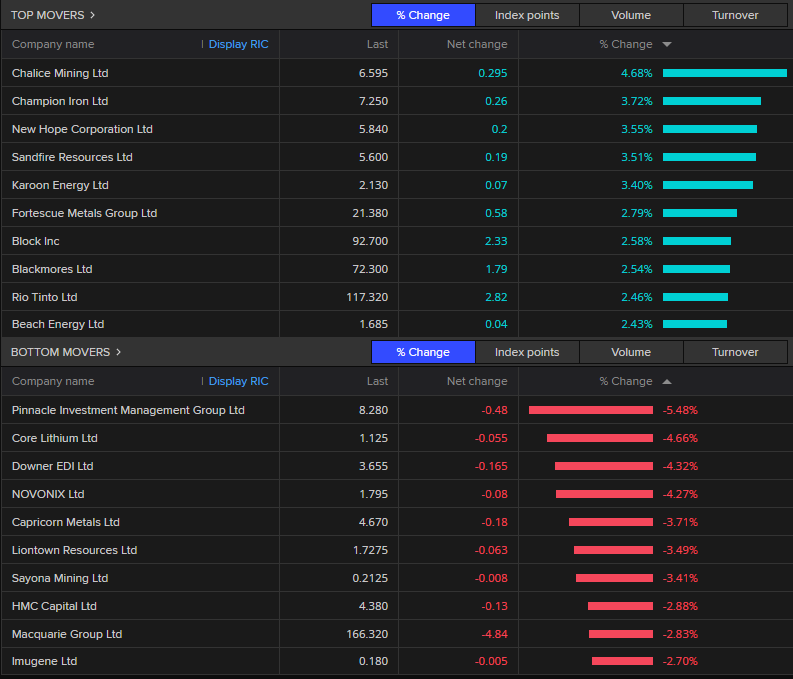
Task: Switch Top Movers to Volume tab
Action: [x=631, y=15]
